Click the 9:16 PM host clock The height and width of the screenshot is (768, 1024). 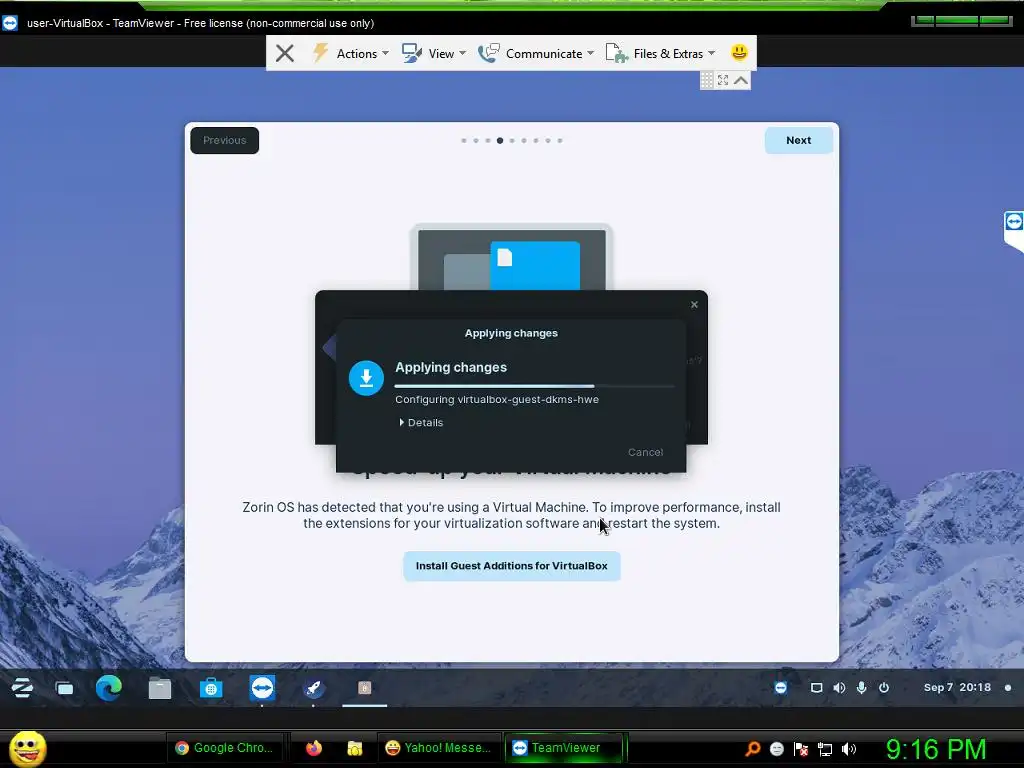click(x=936, y=749)
